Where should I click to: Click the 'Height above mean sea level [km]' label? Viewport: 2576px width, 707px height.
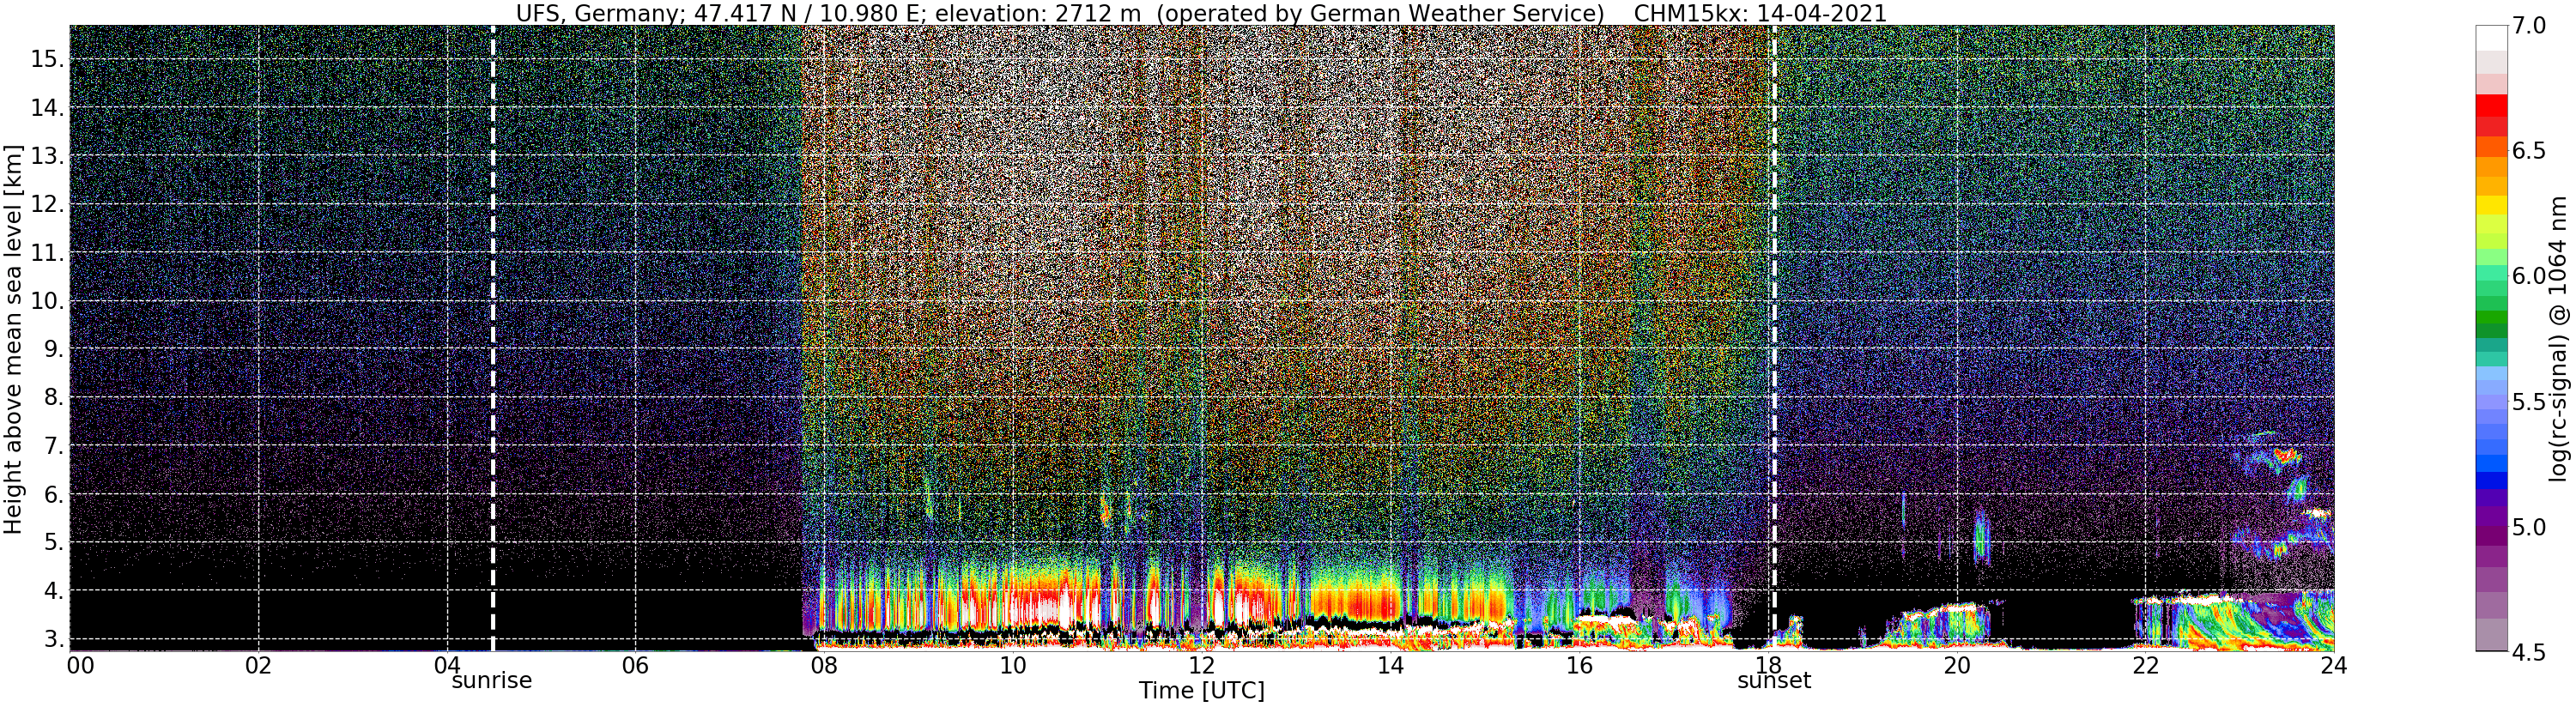(13, 339)
